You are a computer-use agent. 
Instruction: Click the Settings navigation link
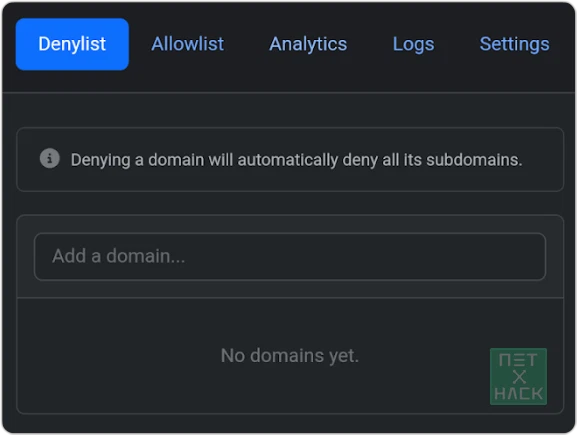tap(514, 44)
